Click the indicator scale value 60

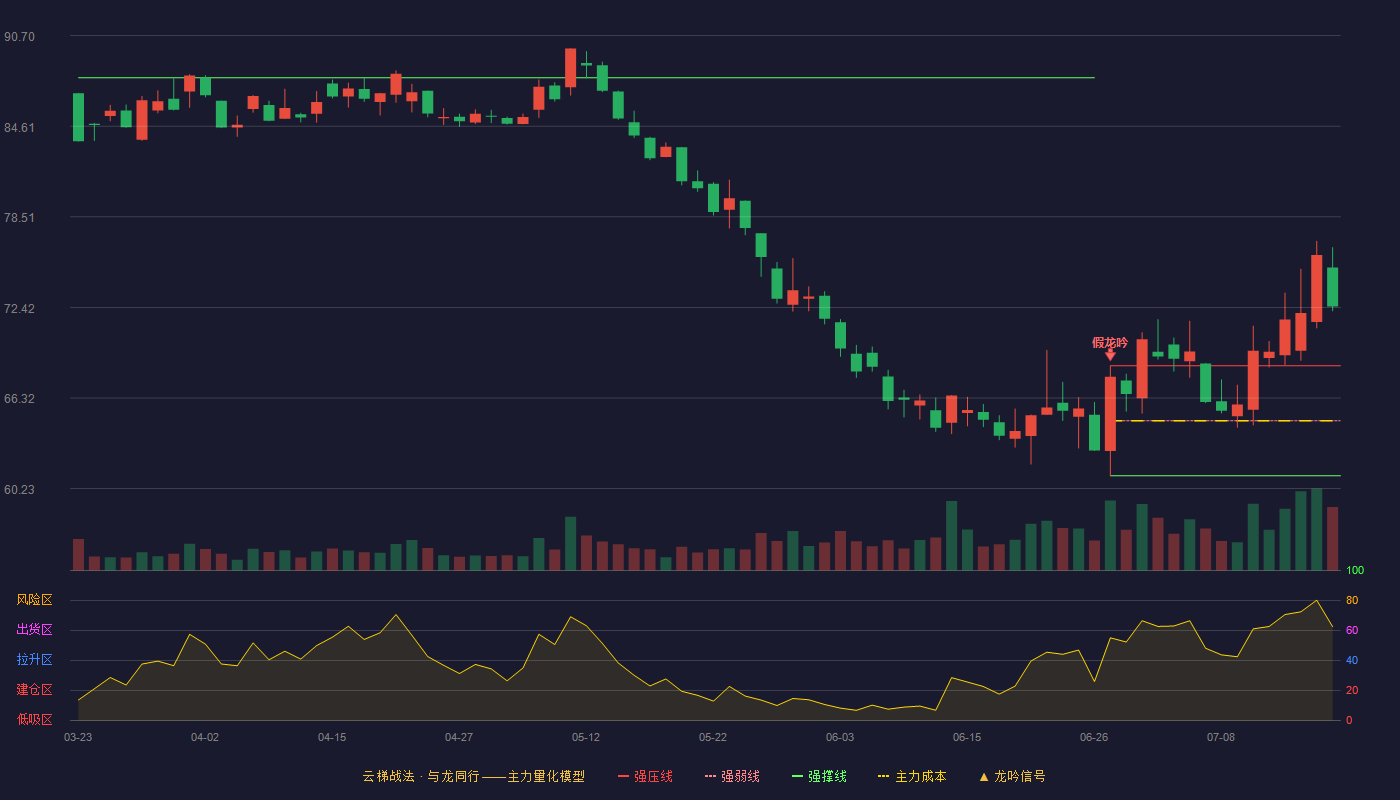tap(1352, 630)
